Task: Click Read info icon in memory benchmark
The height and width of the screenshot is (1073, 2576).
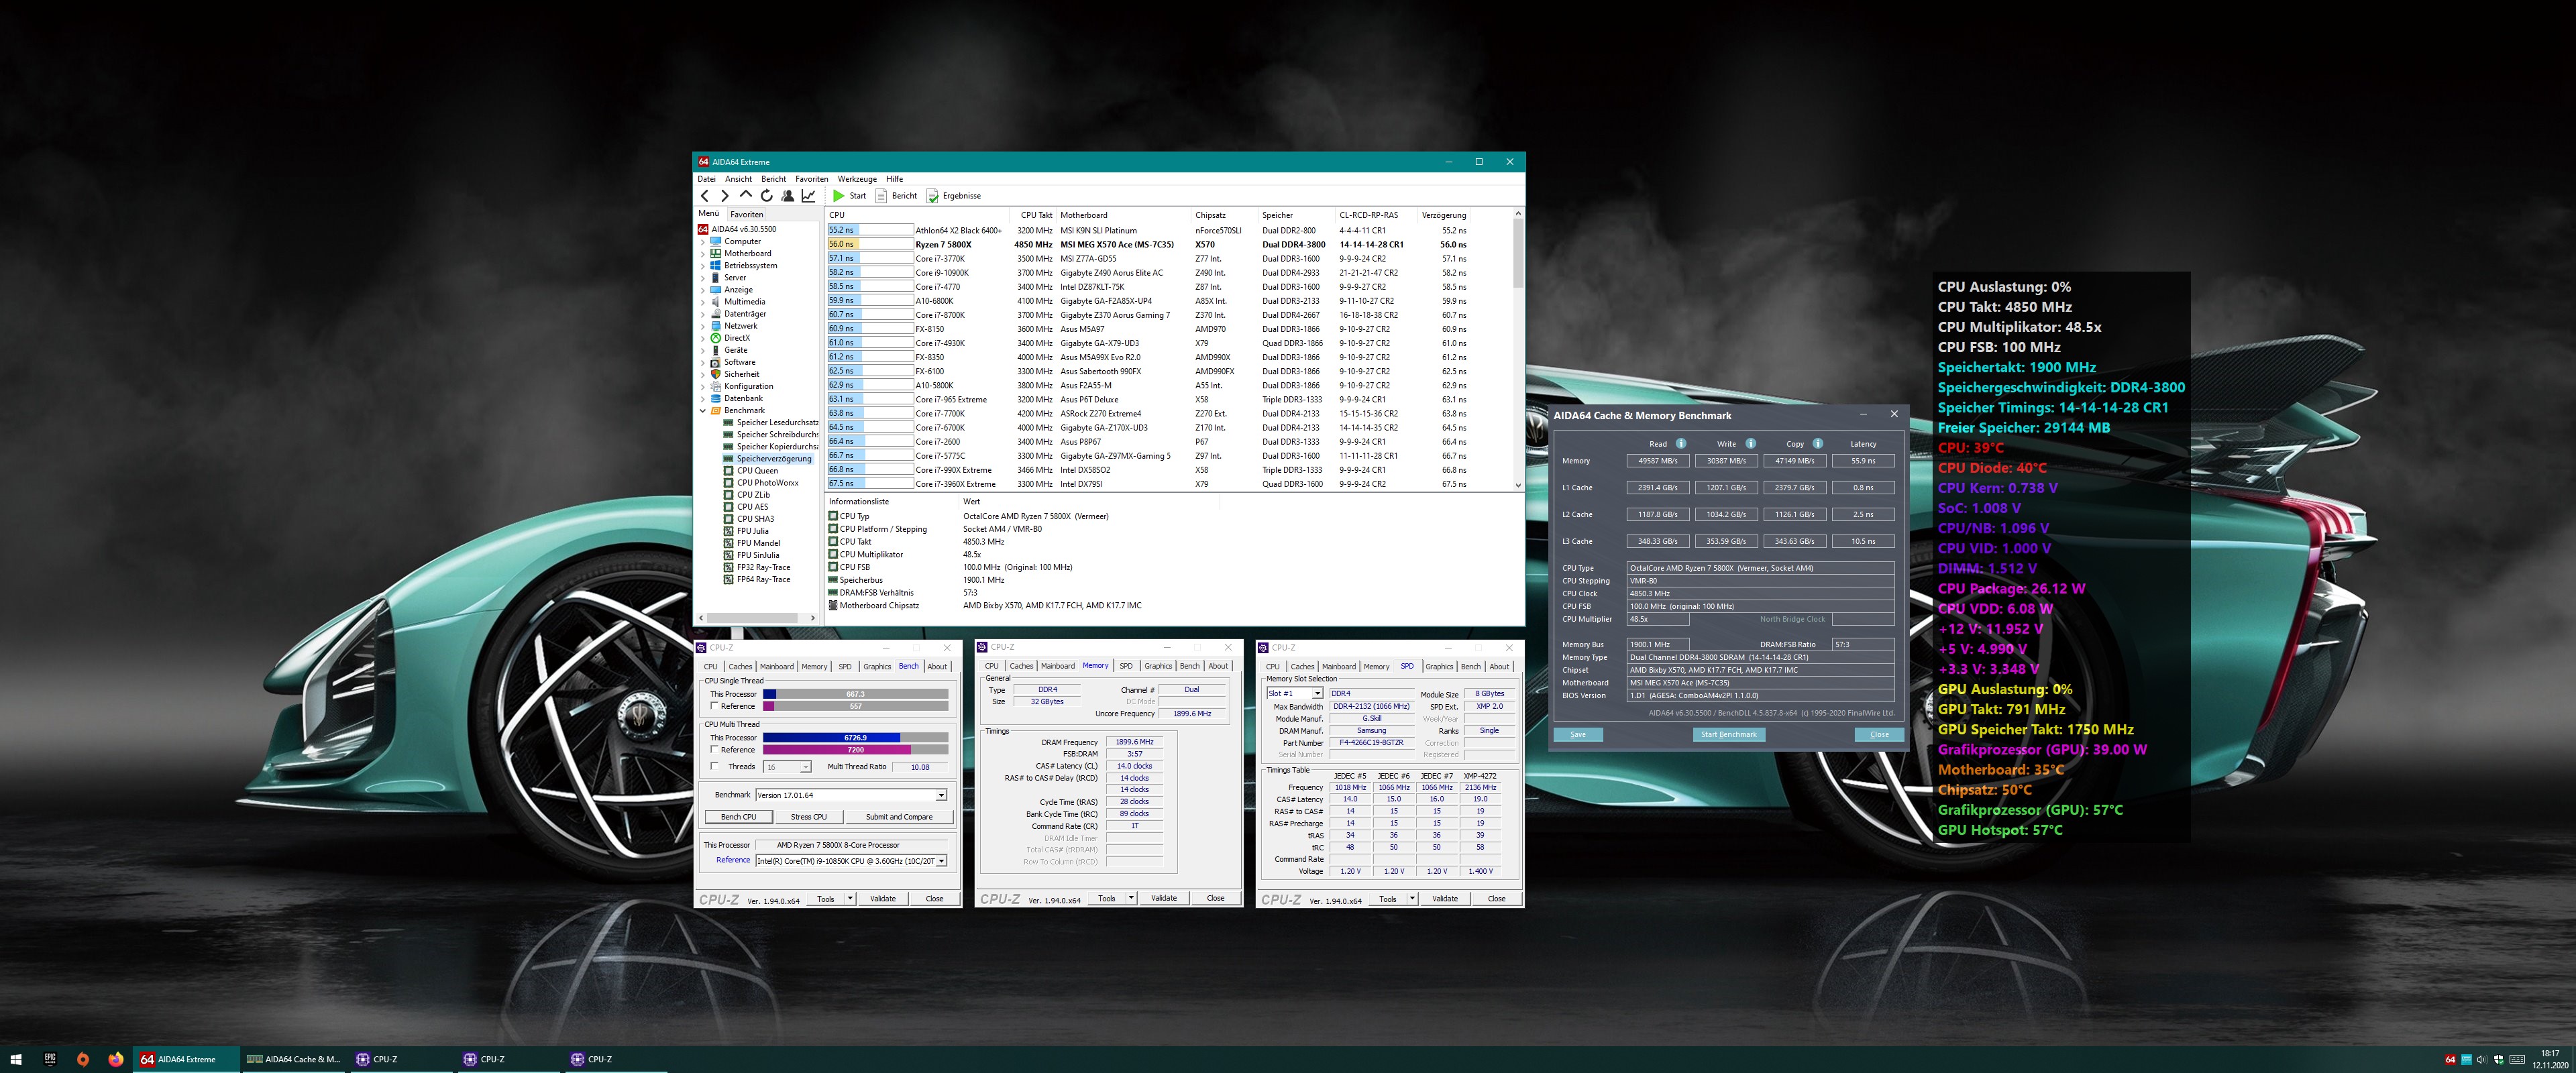Action: [x=1681, y=444]
